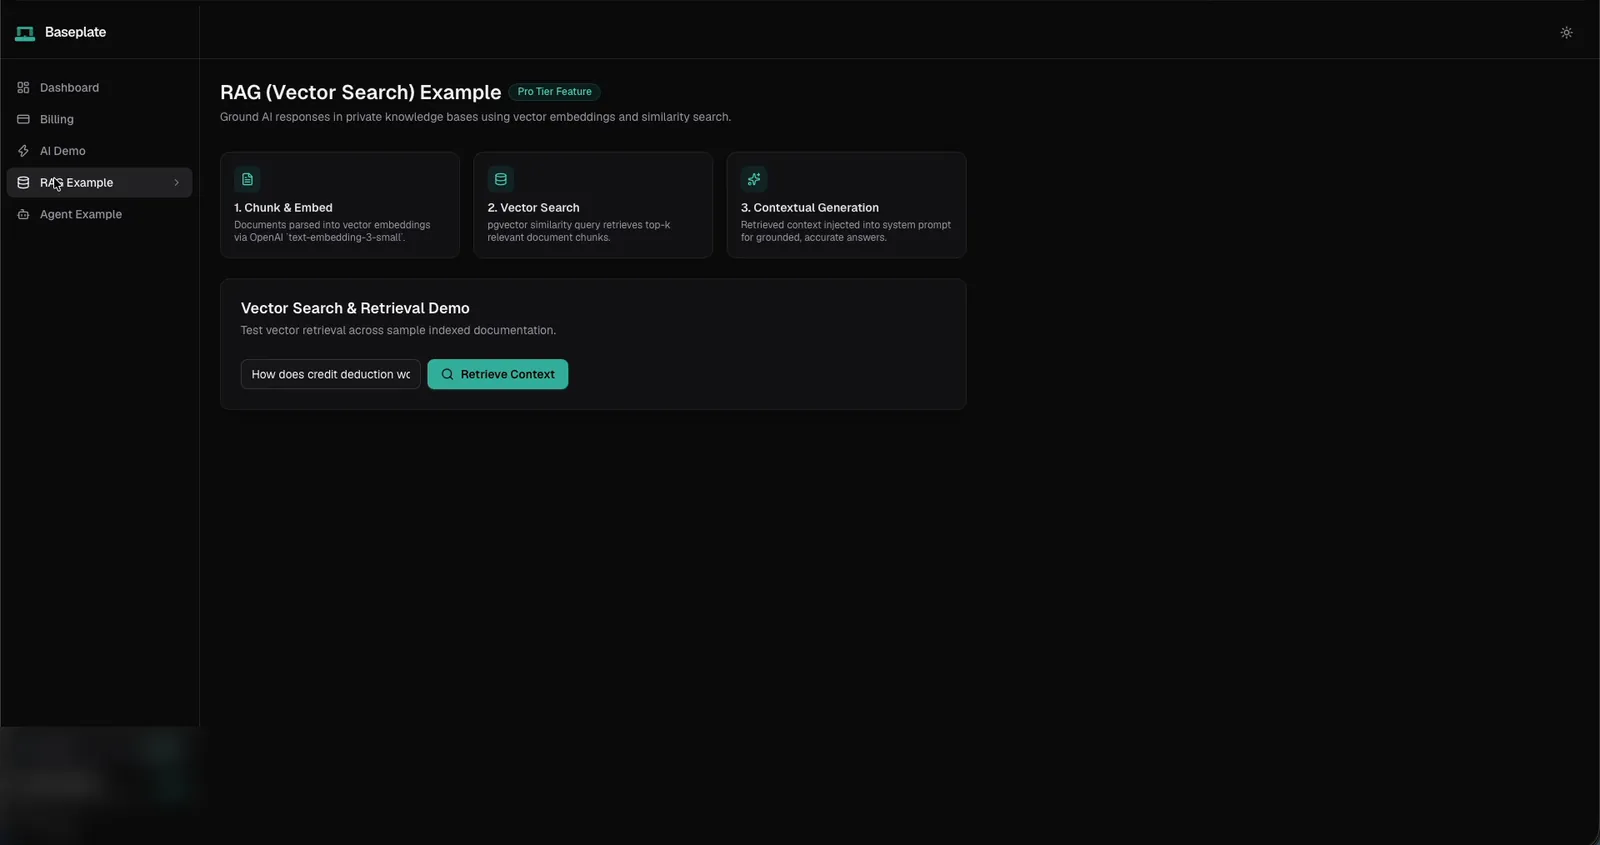This screenshot has width=1600, height=845.
Task: Click the '3. Contextual Generation' heading
Action: [x=810, y=208]
